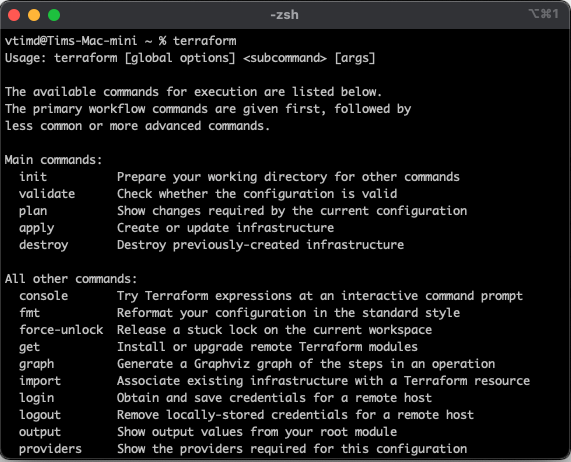This screenshot has height=462, width=571.
Task: Click the 'validate' command name
Action: coord(47,194)
